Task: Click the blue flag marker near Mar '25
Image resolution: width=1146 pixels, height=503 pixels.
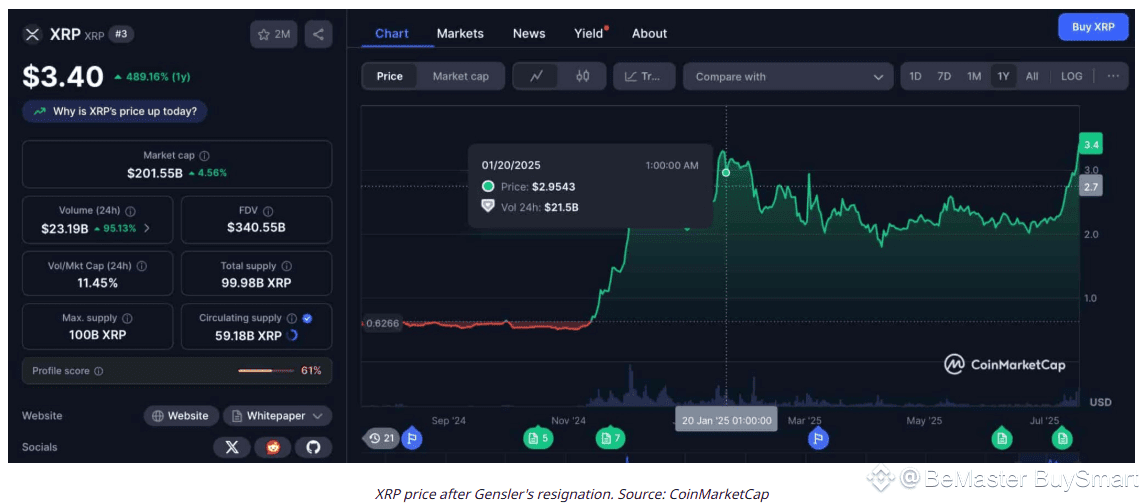Action: click(818, 438)
